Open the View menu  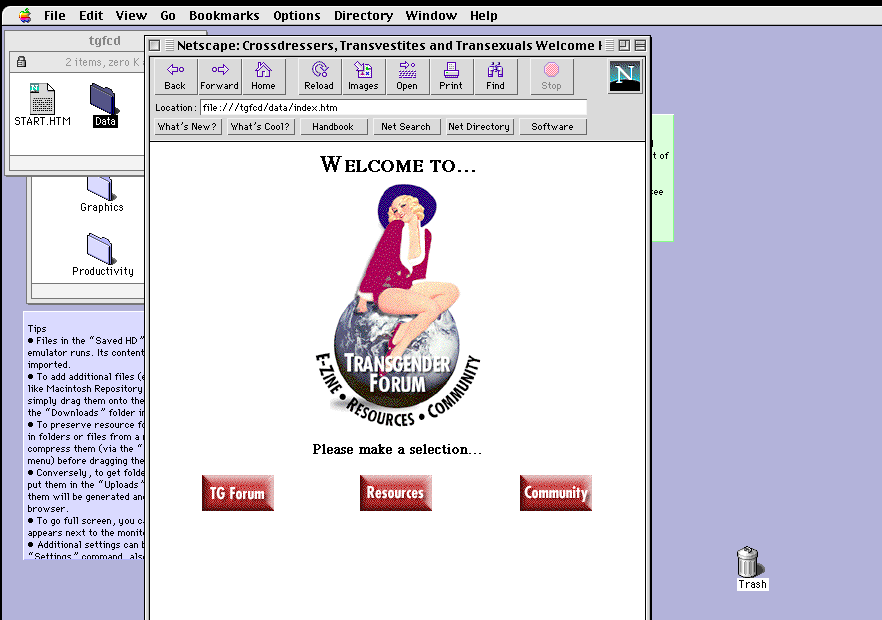[131, 16]
